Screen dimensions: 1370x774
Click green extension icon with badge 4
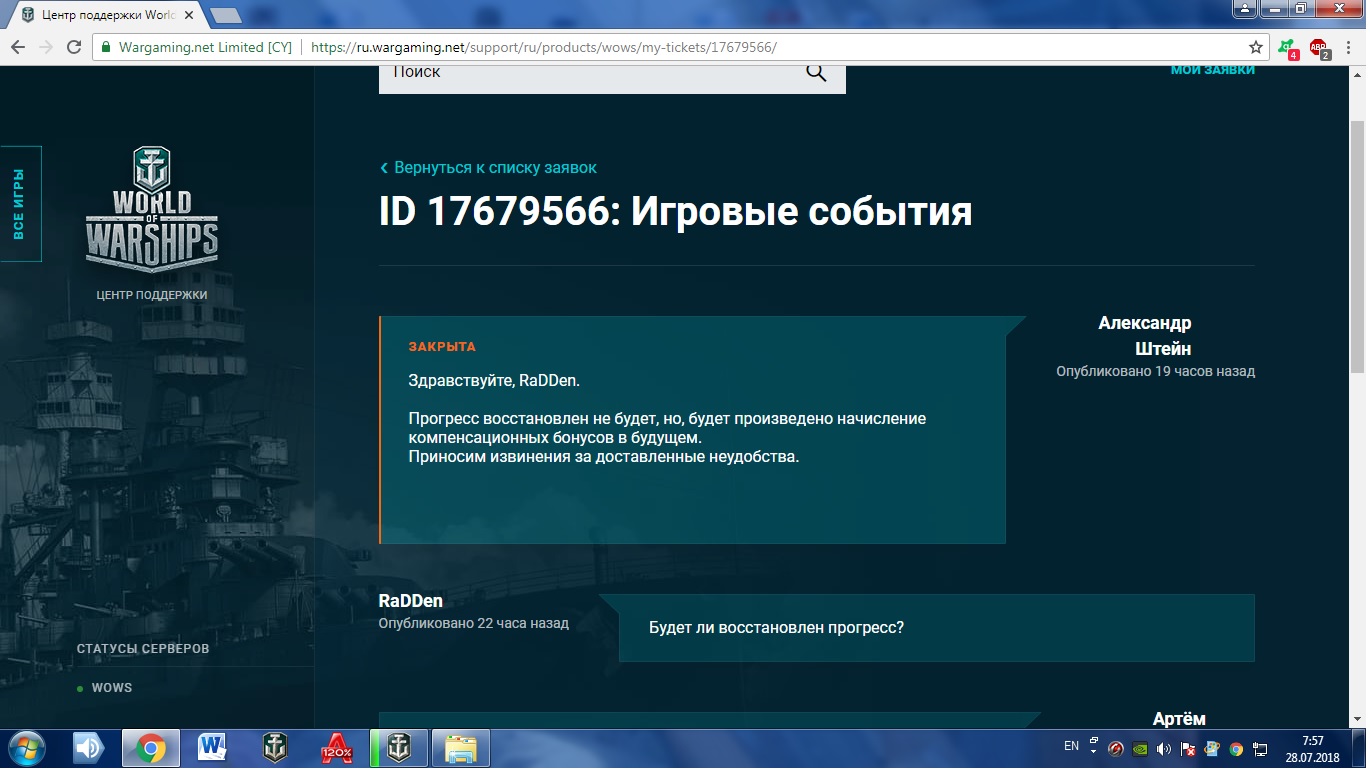[1288, 48]
